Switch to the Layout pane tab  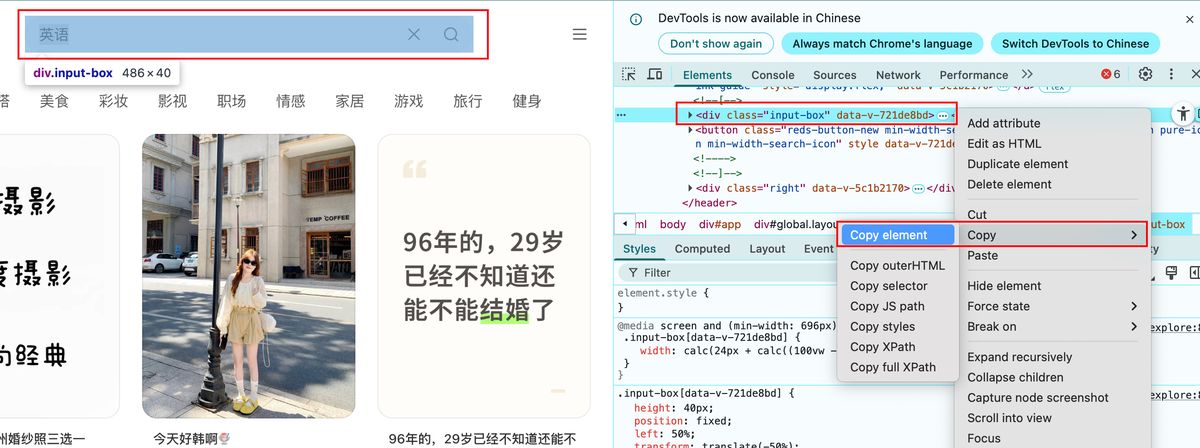pyautogui.click(x=767, y=249)
